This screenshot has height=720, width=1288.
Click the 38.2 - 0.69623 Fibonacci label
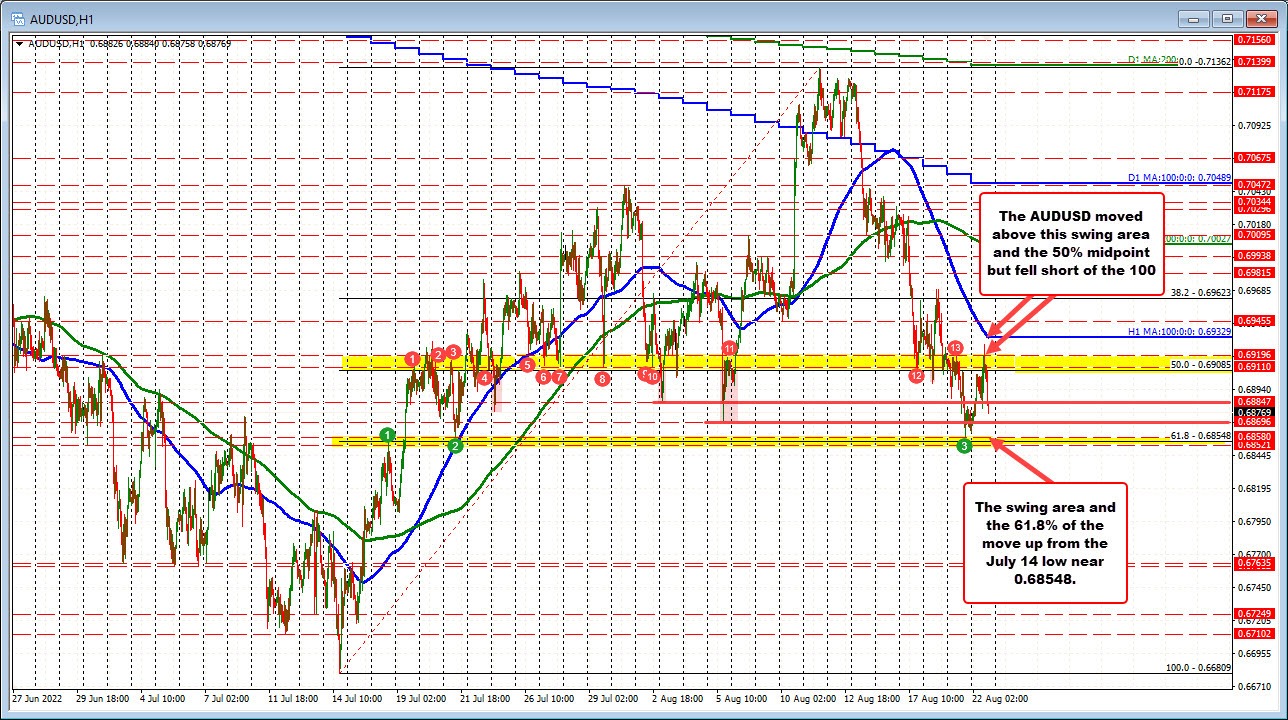[1200, 294]
